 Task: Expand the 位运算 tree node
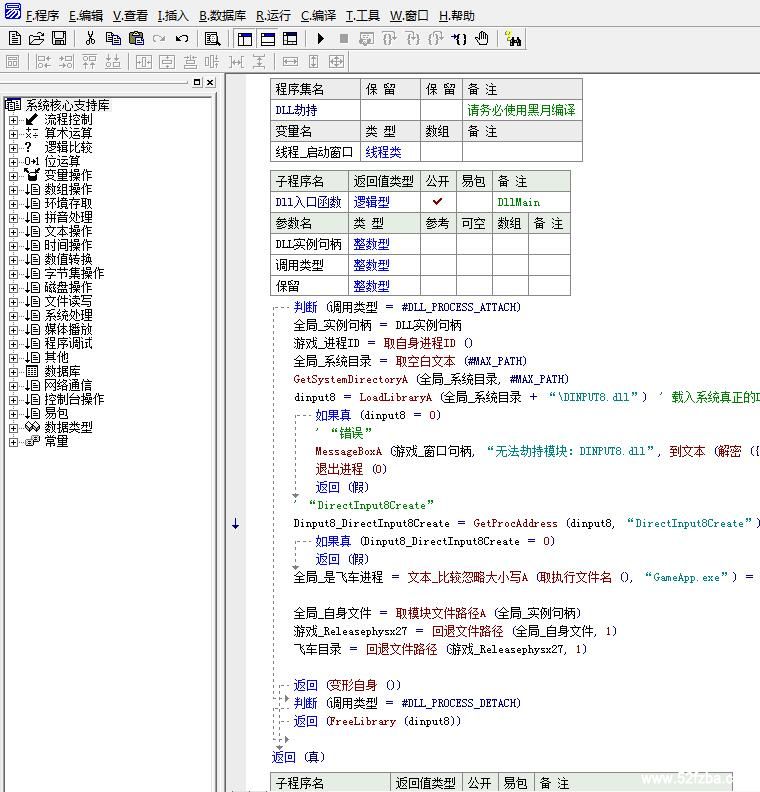13,162
